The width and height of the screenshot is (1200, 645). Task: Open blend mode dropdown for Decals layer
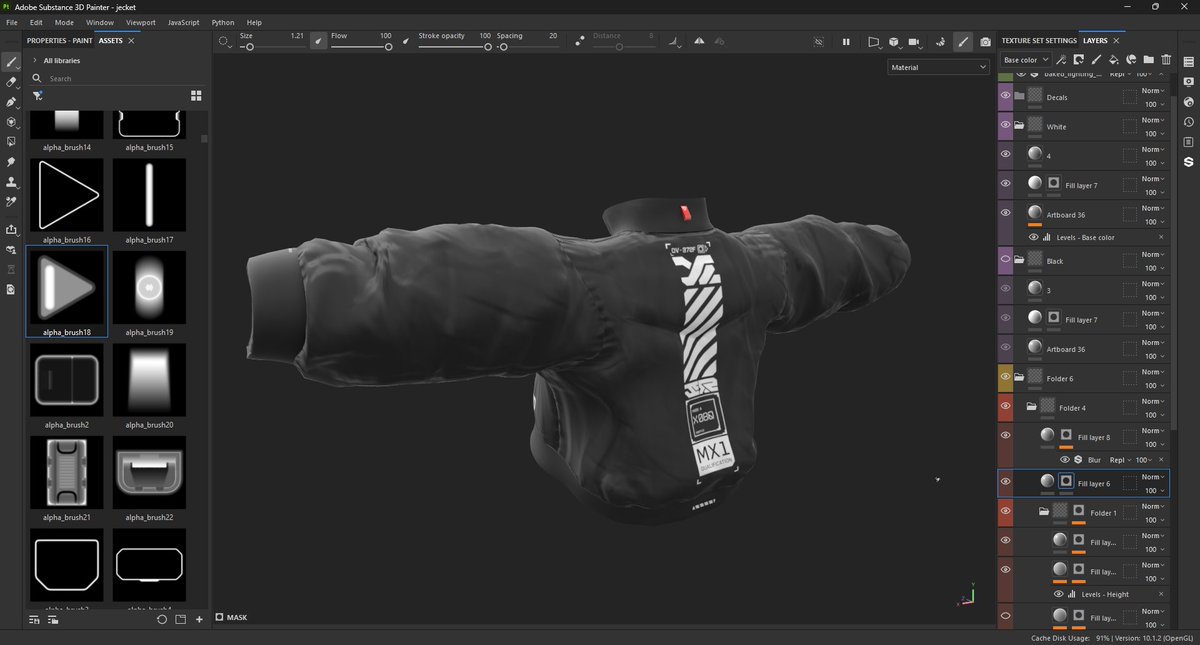coord(1154,91)
